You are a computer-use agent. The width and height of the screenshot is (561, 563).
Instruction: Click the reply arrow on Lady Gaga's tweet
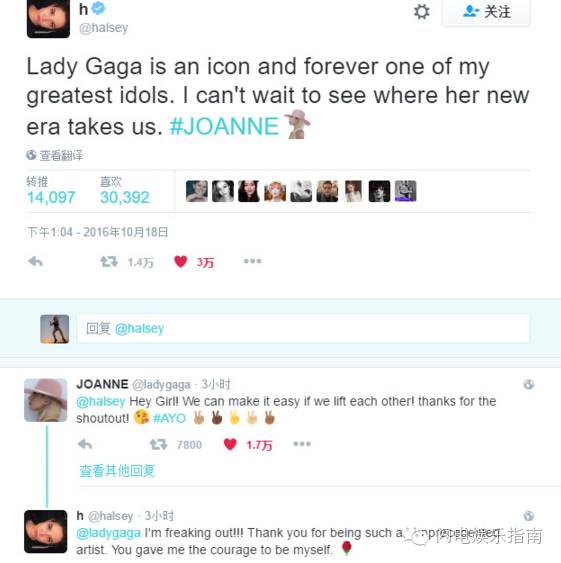pos(85,444)
